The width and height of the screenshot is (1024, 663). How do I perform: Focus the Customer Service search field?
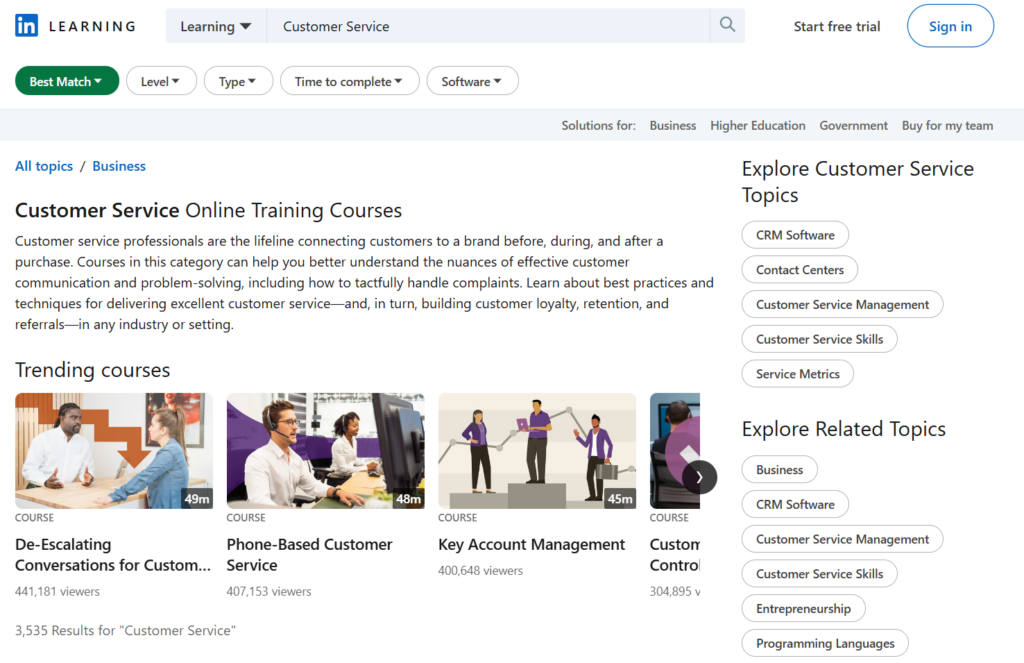click(x=488, y=26)
